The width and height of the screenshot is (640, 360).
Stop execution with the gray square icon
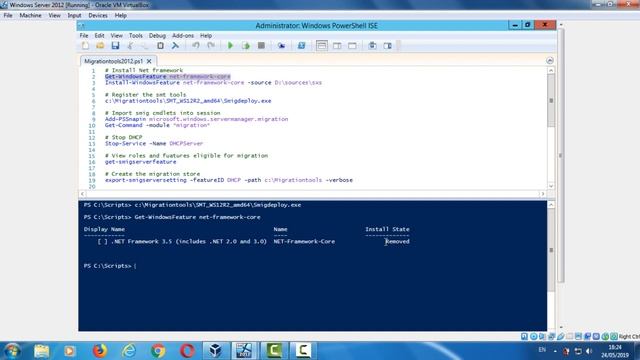pos(261,46)
